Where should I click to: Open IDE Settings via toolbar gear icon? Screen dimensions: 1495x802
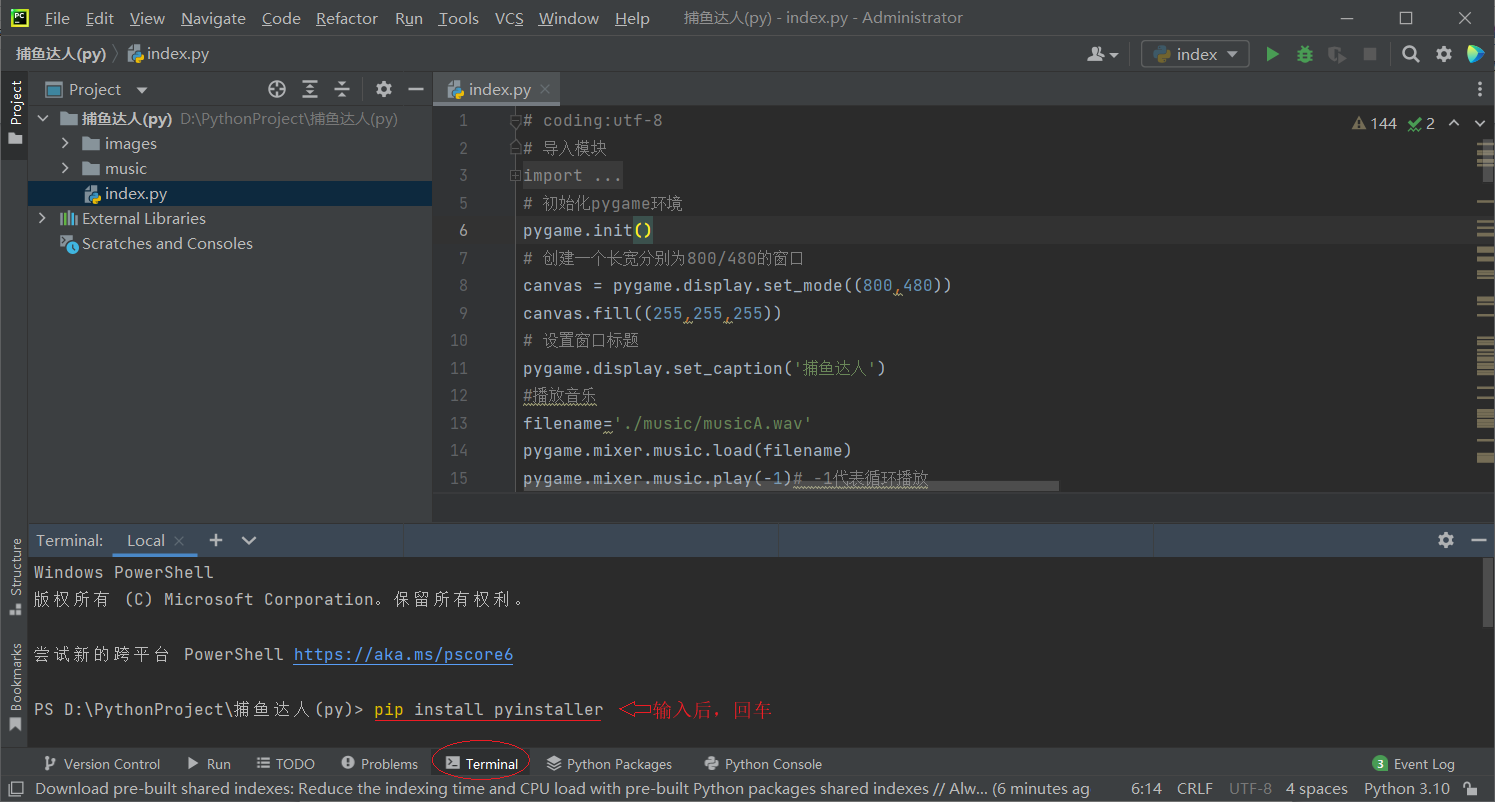click(1443, 54)
